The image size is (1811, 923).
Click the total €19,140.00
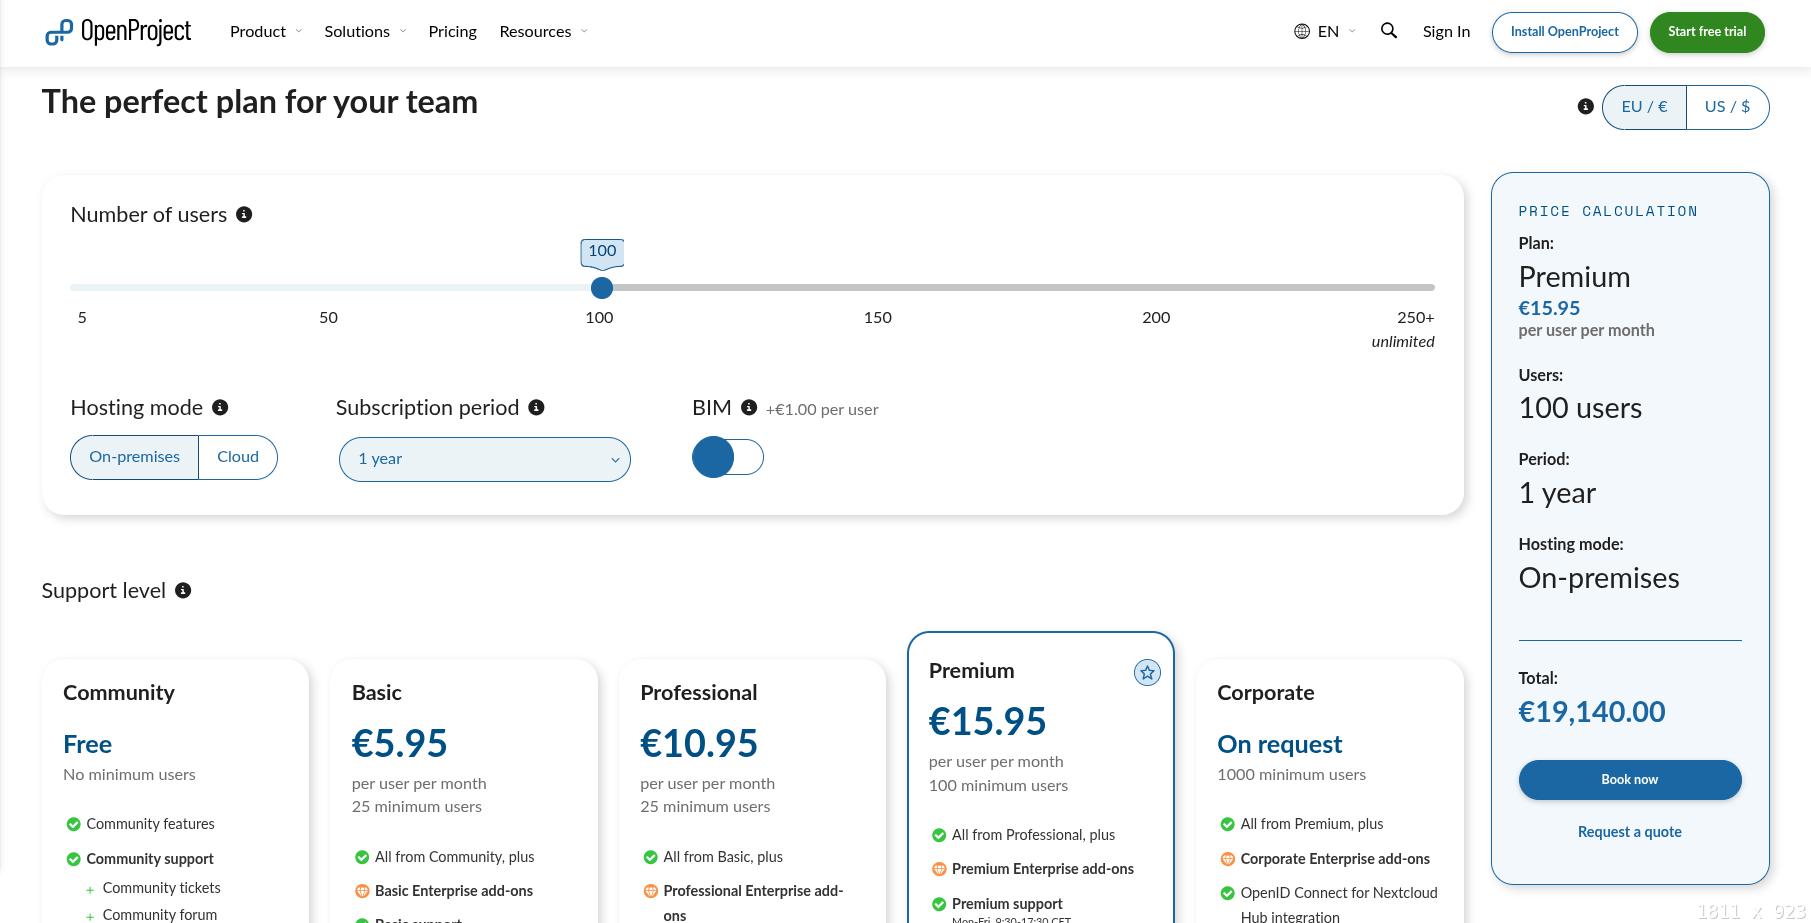(1592, 712)
